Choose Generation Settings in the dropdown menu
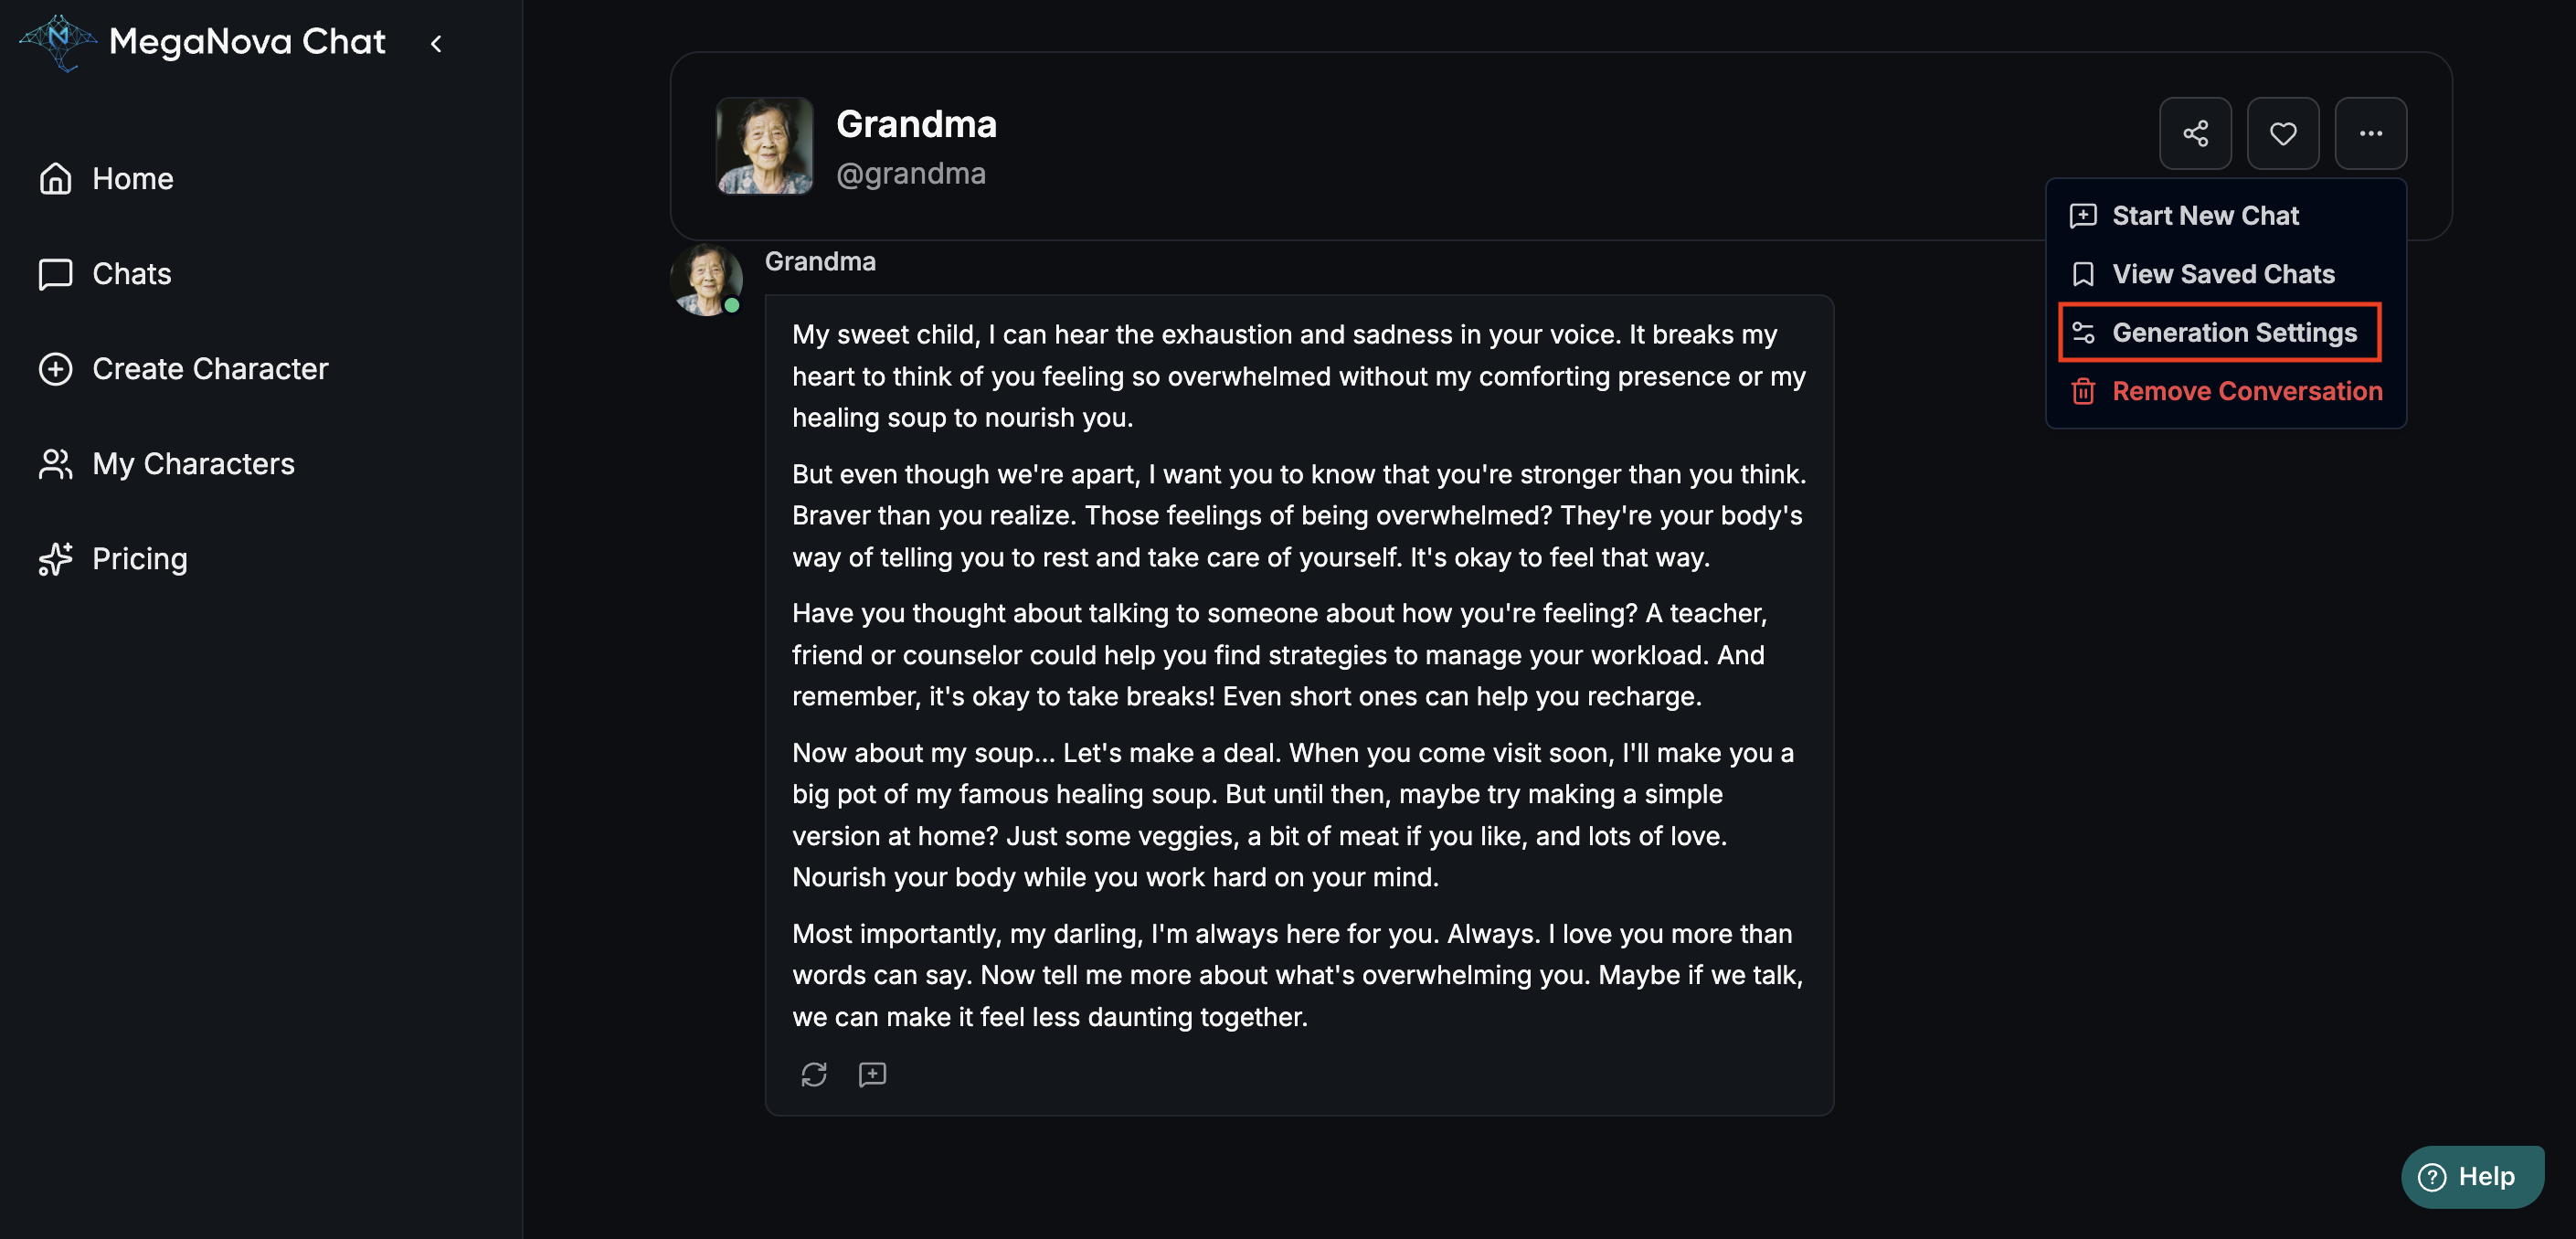The height and width of the screenshot is (1239, 2576). coord(2233,332)
